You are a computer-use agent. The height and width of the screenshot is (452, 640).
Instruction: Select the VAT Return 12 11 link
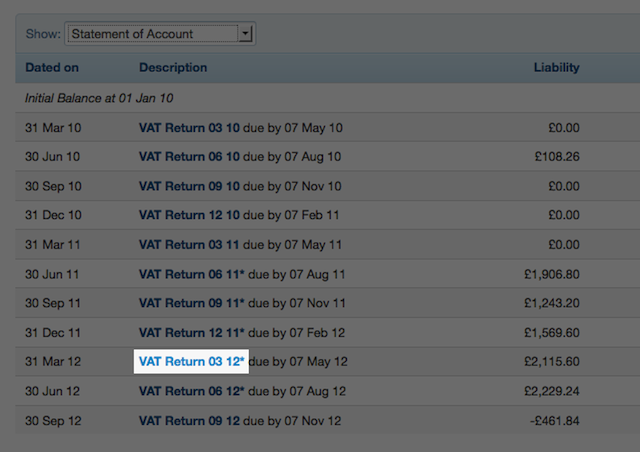[x=191, y=332]
